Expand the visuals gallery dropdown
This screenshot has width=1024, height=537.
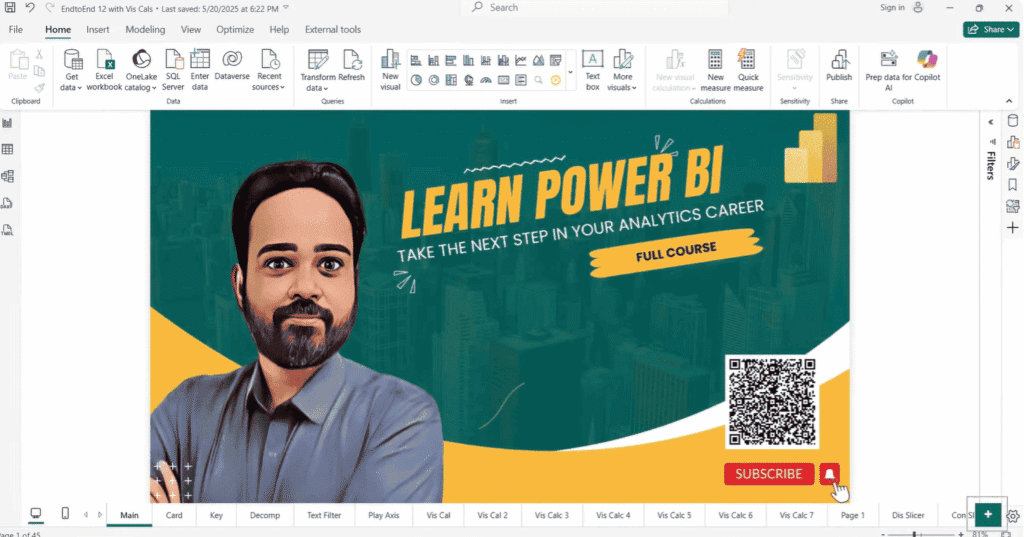click(570, 72)
